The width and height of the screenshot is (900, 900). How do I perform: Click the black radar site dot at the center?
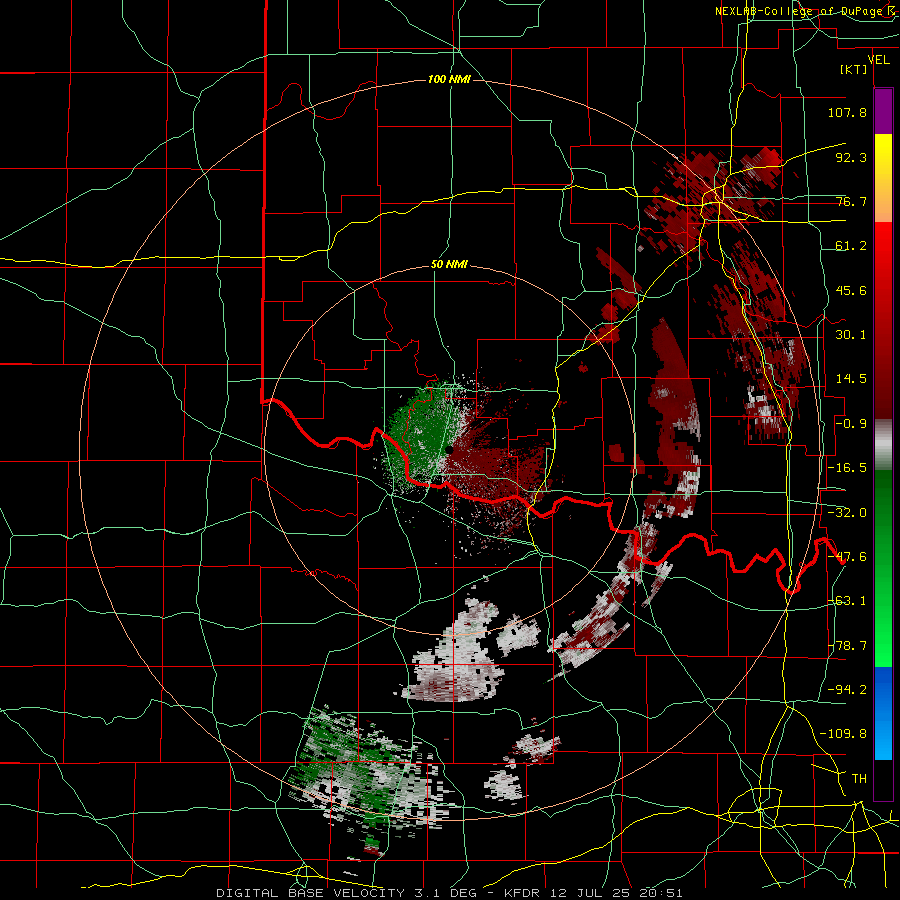[449, 450]
